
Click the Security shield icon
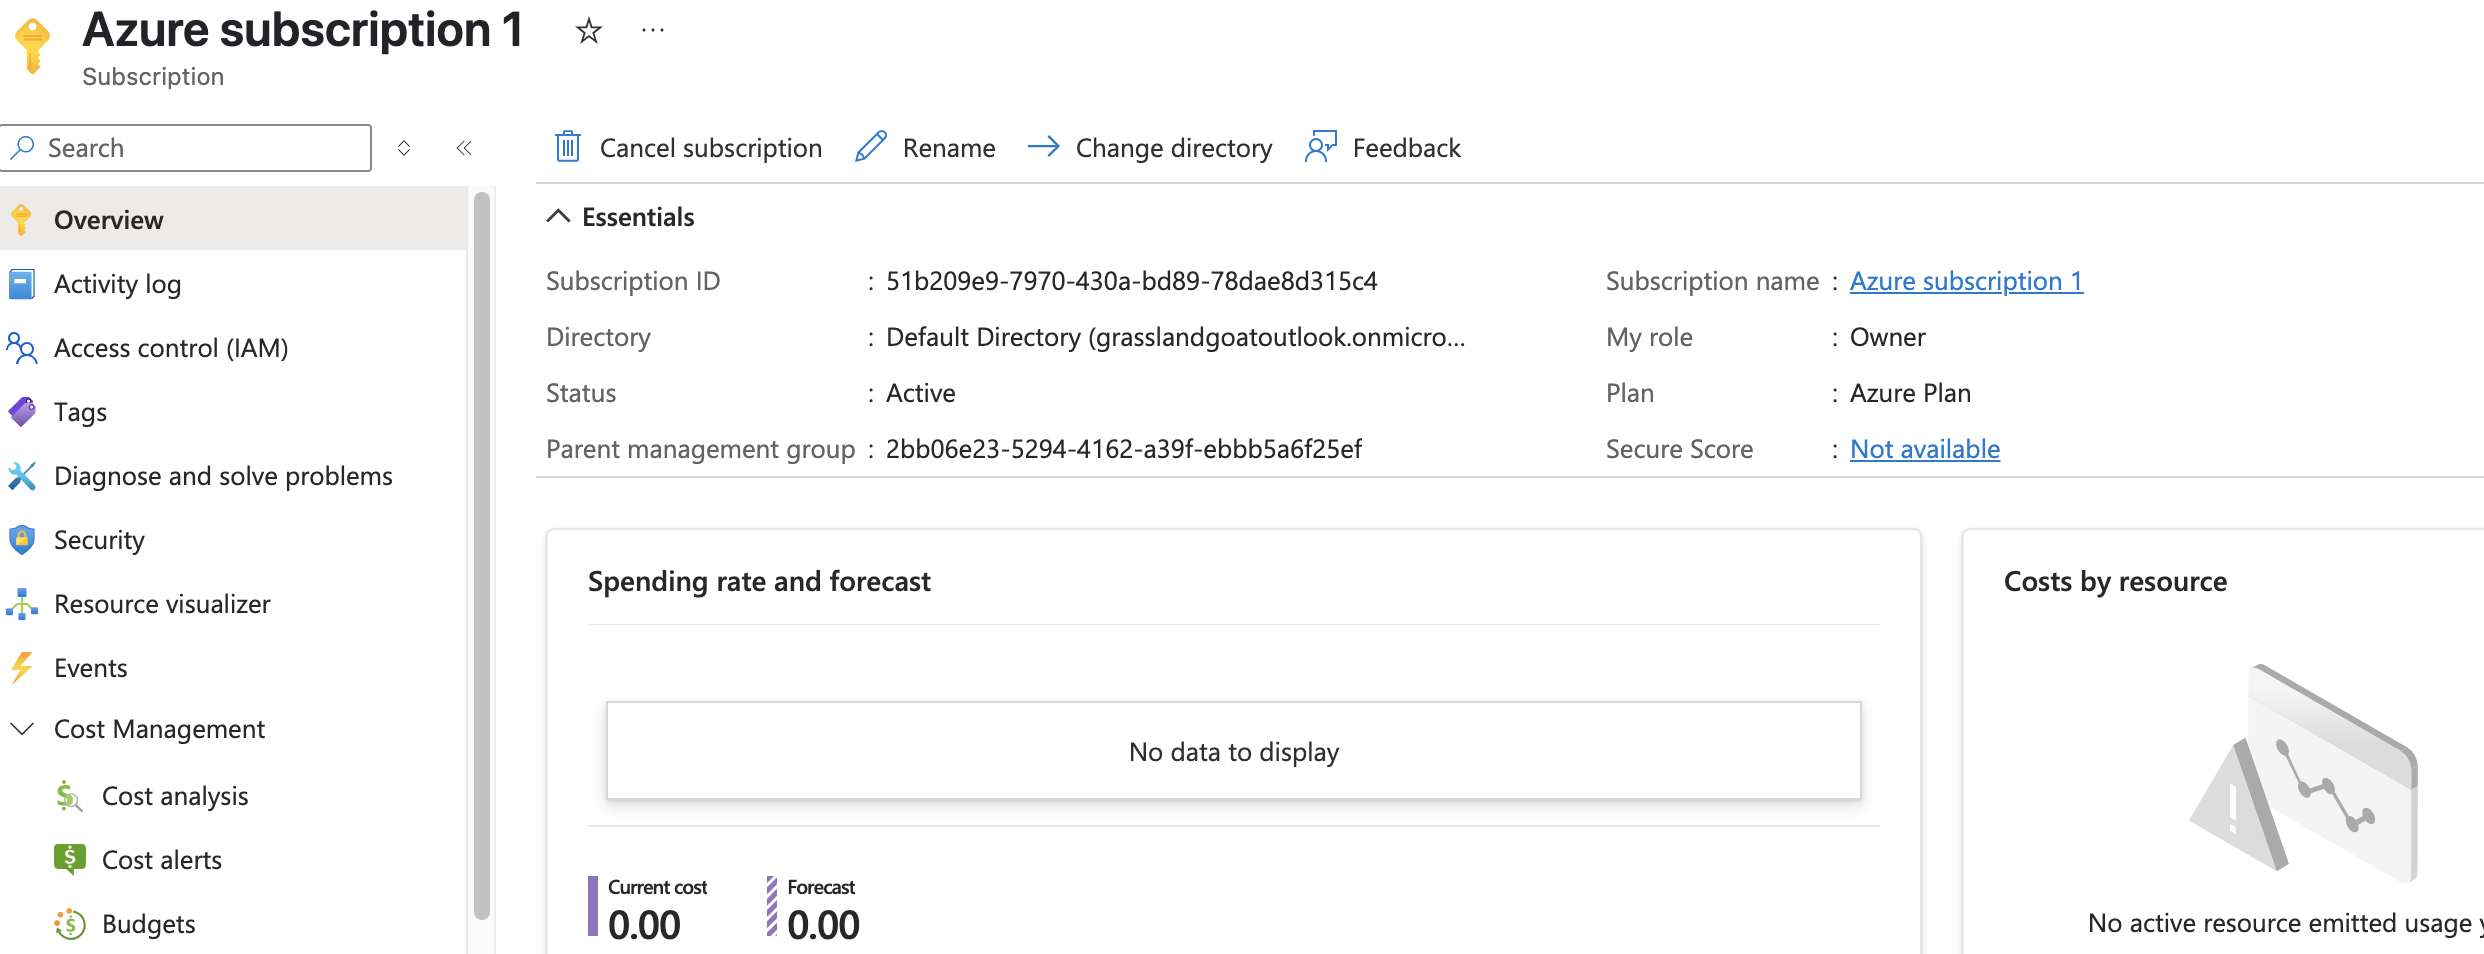(21, 539)
